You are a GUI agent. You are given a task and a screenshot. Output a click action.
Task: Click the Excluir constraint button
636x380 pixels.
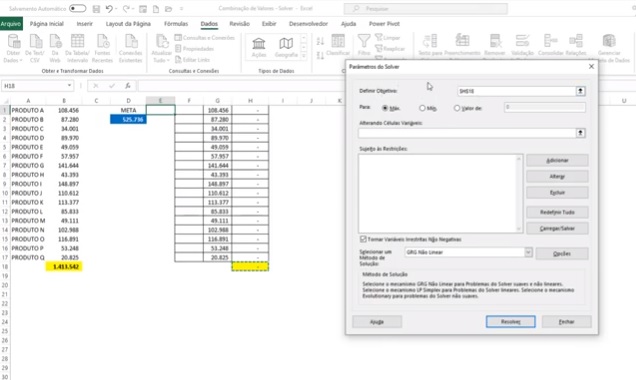click(557, 193)
